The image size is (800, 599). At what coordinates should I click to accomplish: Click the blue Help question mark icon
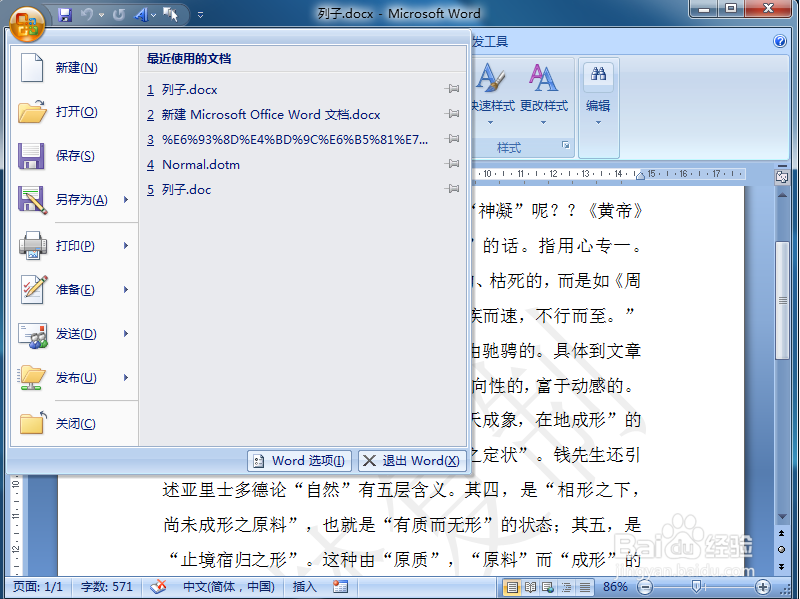pos(780,41)
